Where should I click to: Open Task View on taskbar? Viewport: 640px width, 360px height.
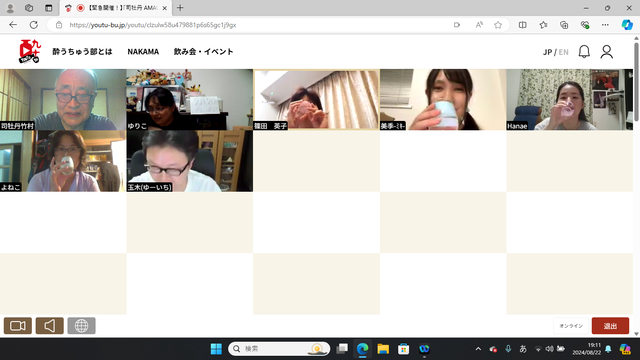(x=342, y=349)
